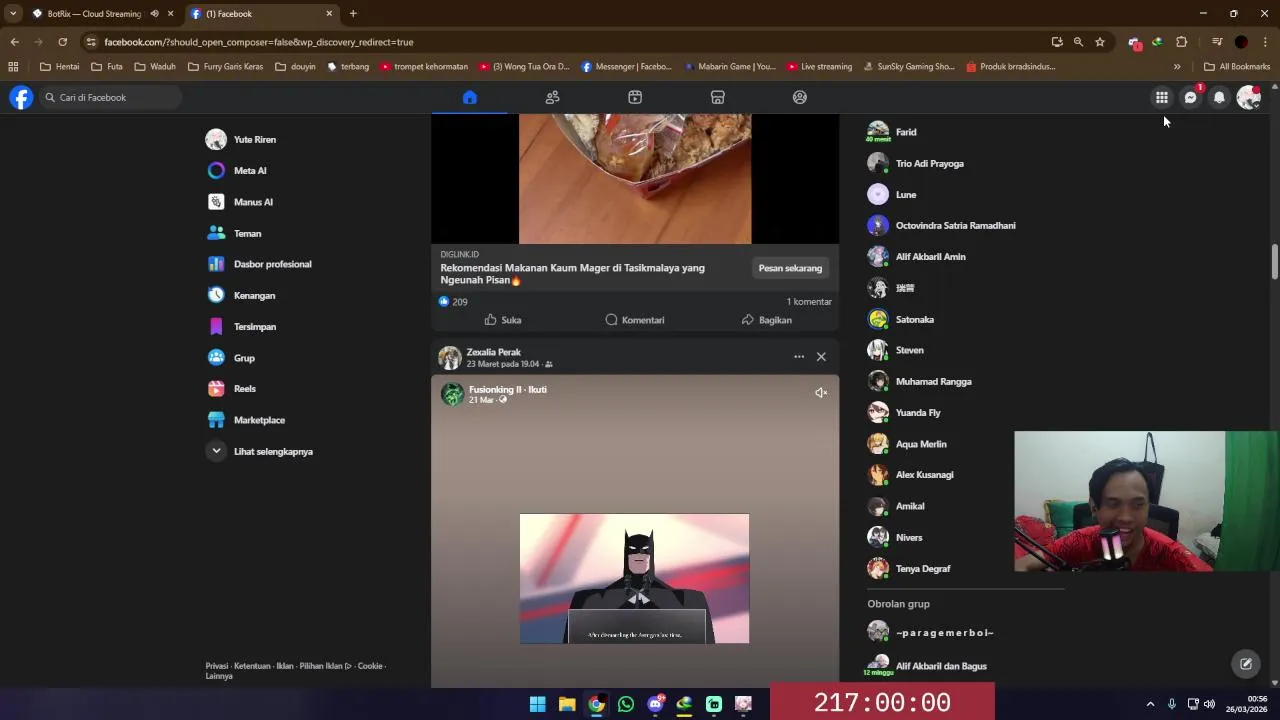This screenshot has width=1280, height=720.
Task: Open the Messenger icon with notification badge
Action: point(1190,97)
